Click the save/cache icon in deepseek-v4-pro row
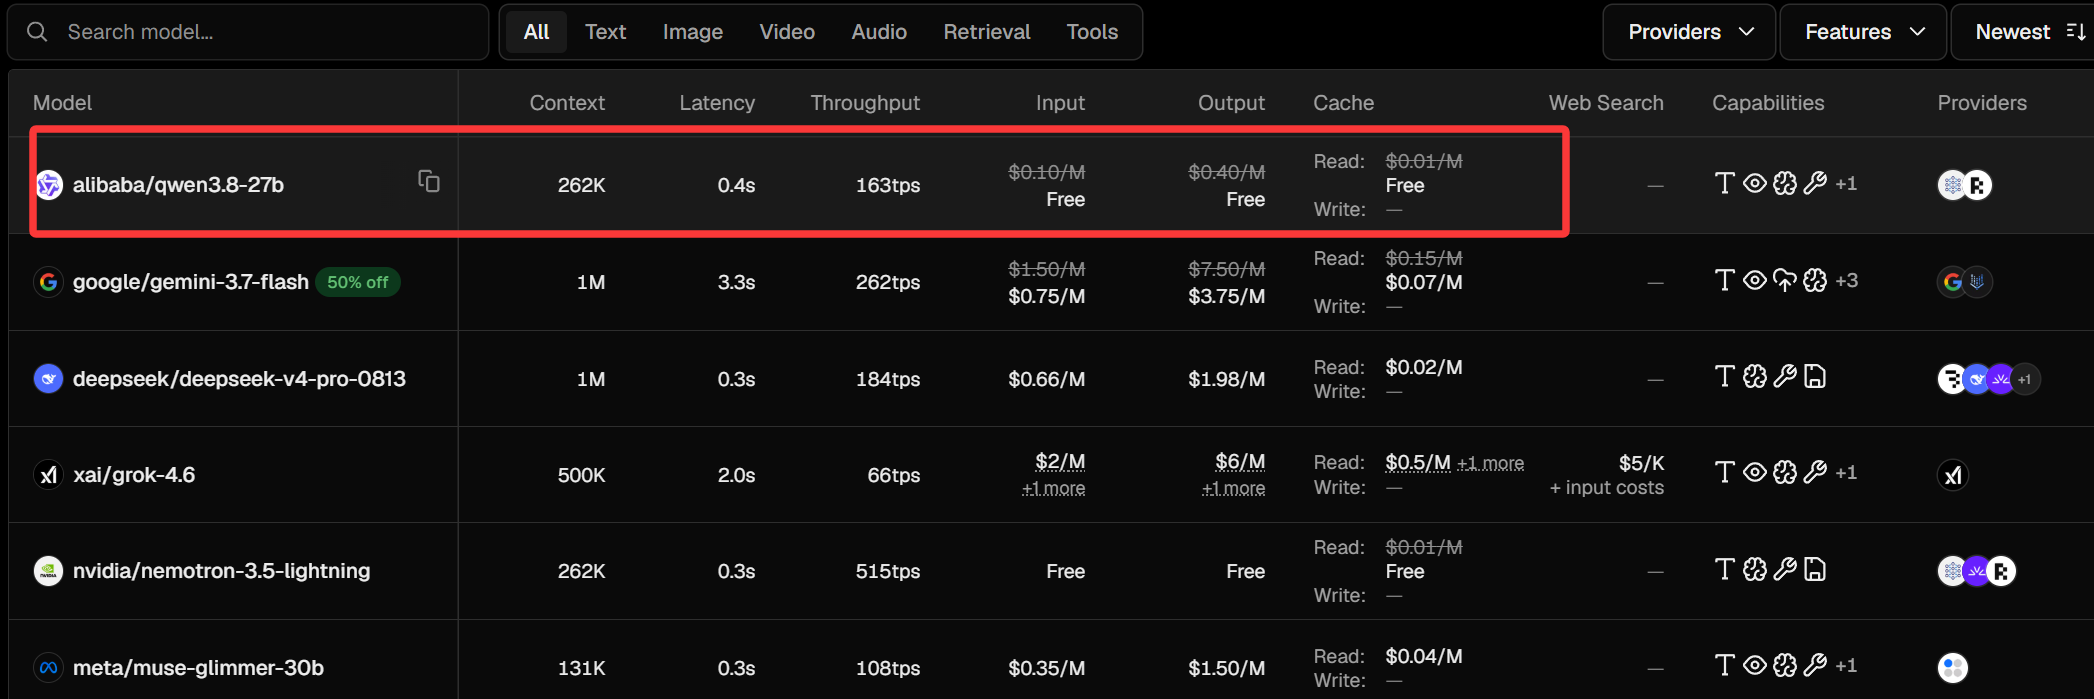This screenshot has height=699, width=2094. (x=1815, y=376)
